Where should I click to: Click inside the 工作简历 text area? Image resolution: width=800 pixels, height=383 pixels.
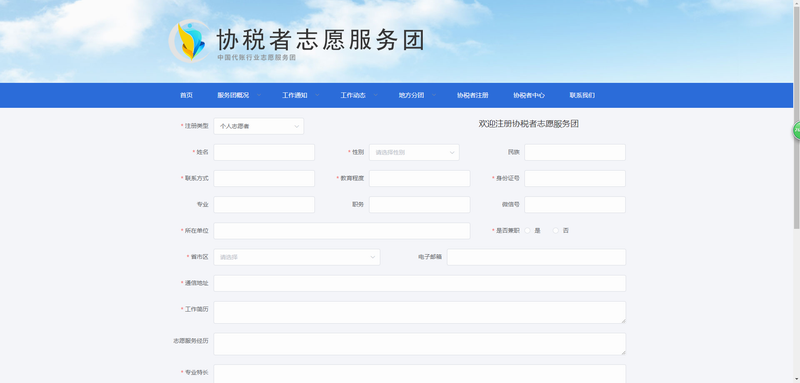tap(419, 312)
